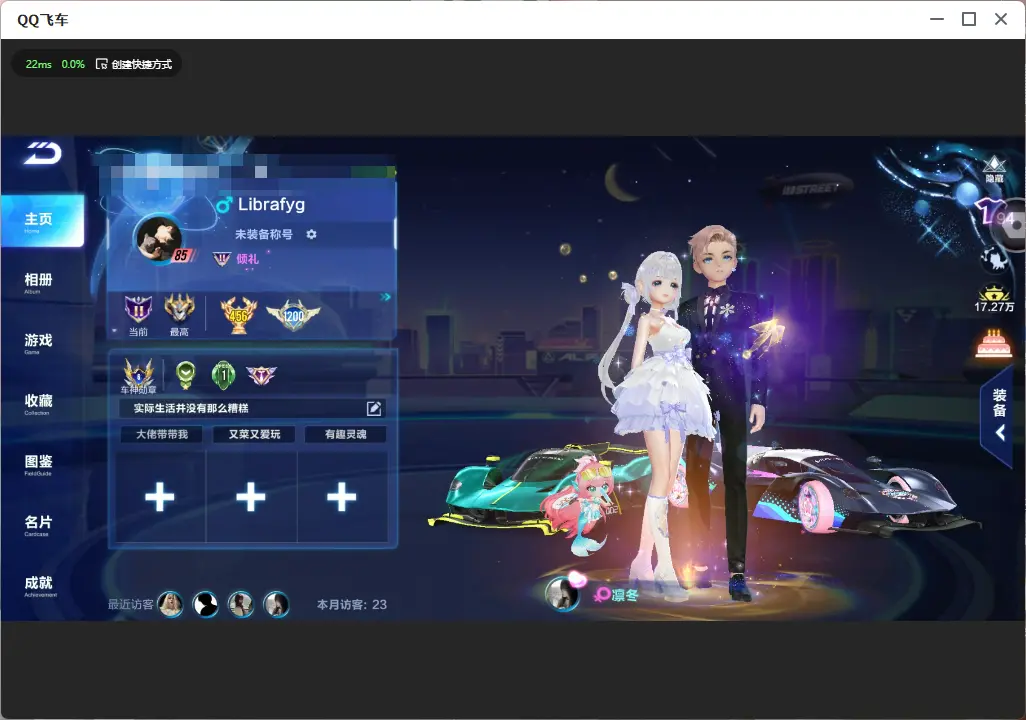1026x720 pixels.
Task: Click the green number 1 medal
Action: pyautogui.click(x=223, y=374)
